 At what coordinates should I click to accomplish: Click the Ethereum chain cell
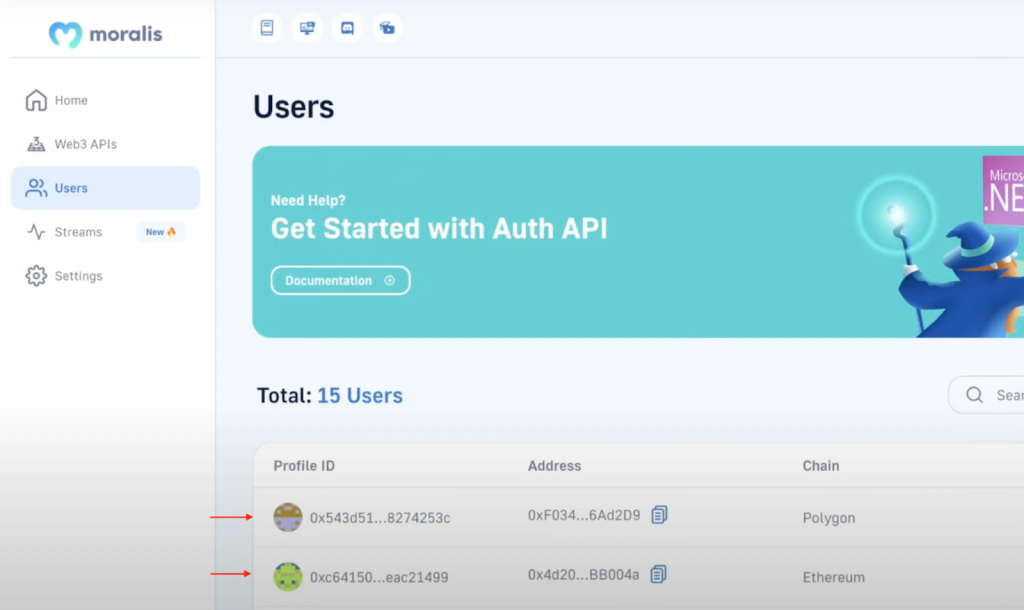pos(833,577)
